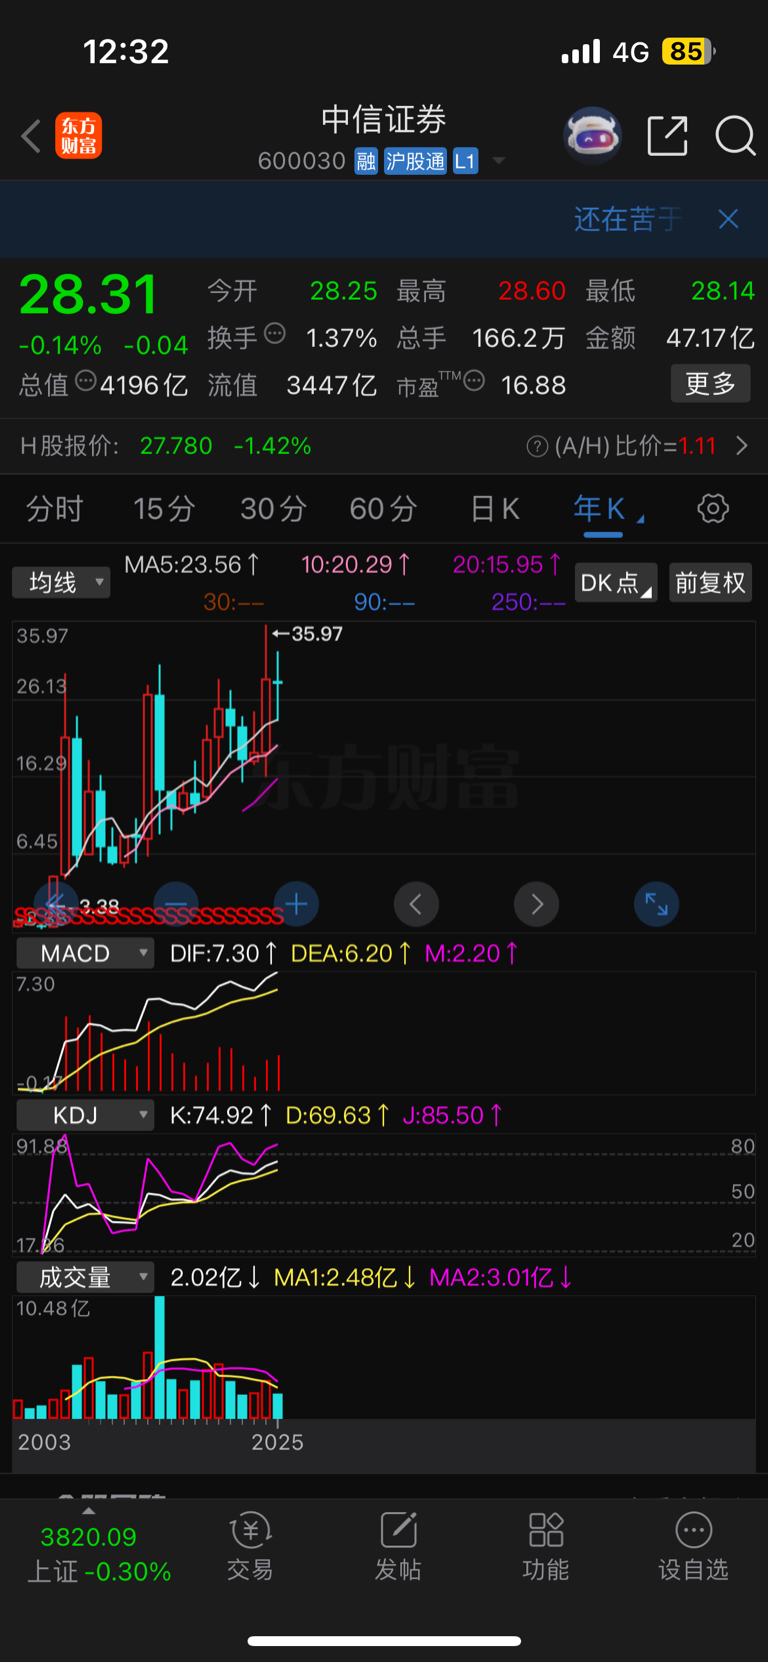The image size is (768, 1663).
Task: Expand chart to fullscreen icon
Action: (656, 905)
